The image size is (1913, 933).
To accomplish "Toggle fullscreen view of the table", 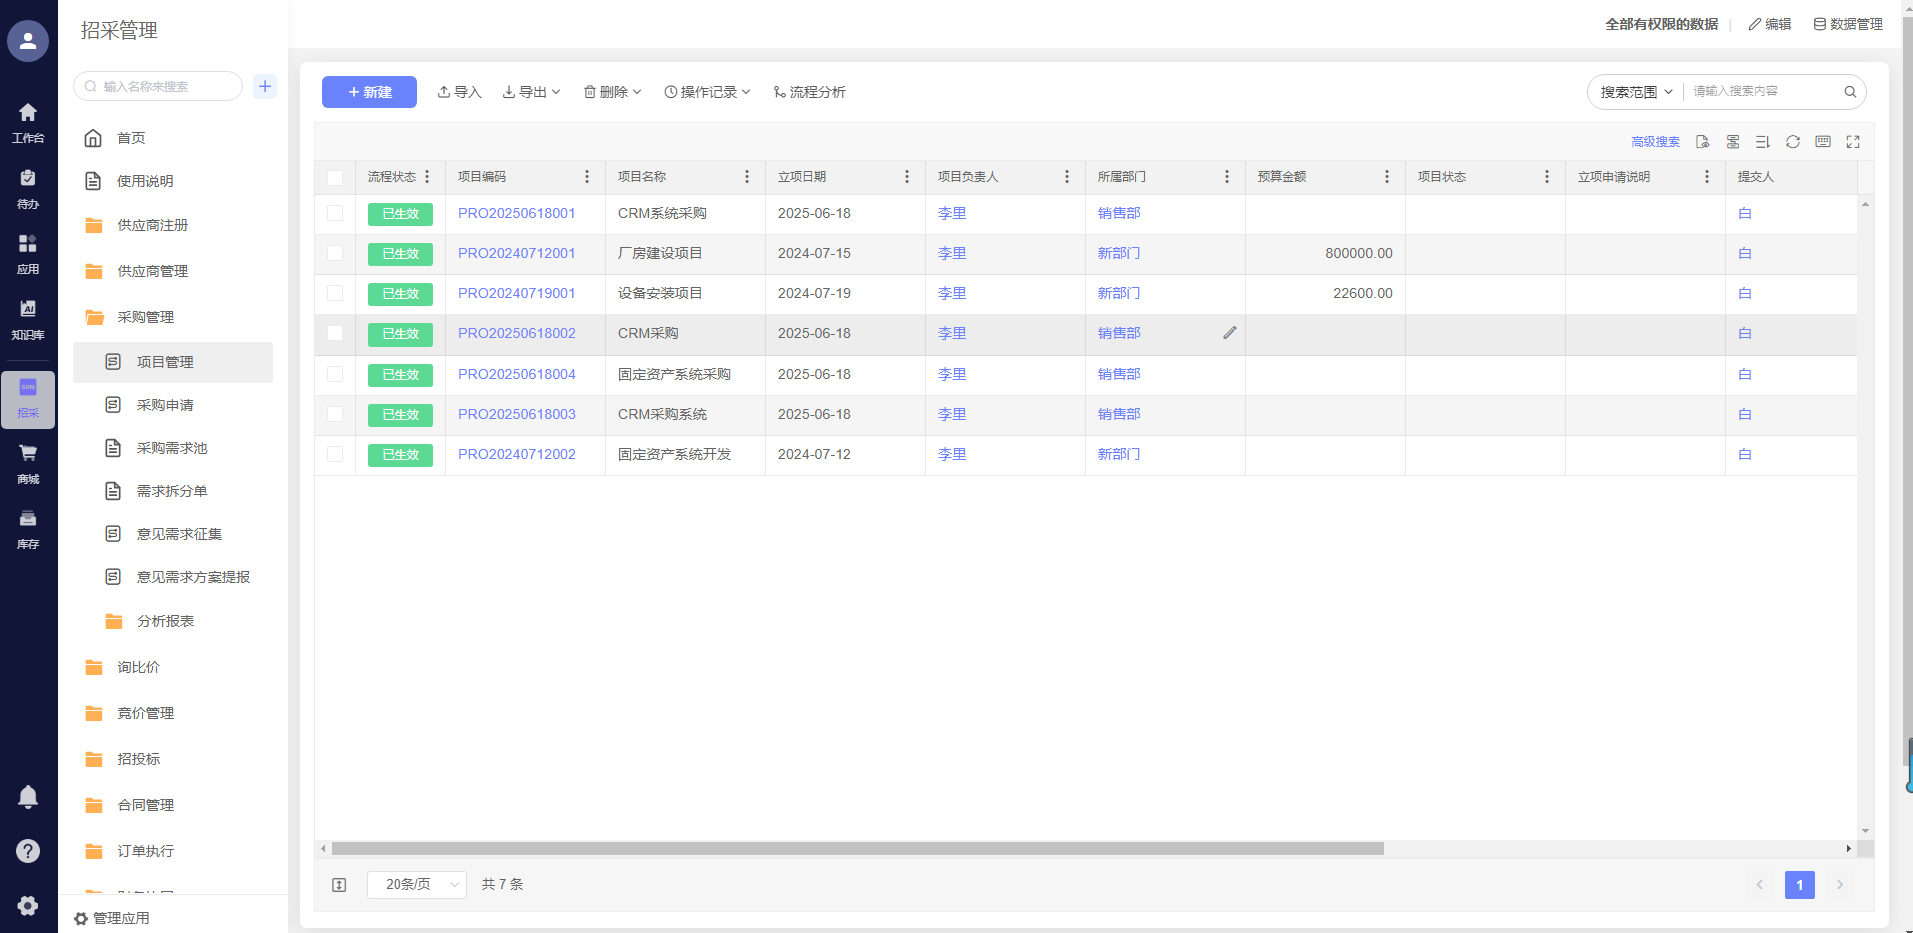I will pyautogui.click(x=1853, y=142).
